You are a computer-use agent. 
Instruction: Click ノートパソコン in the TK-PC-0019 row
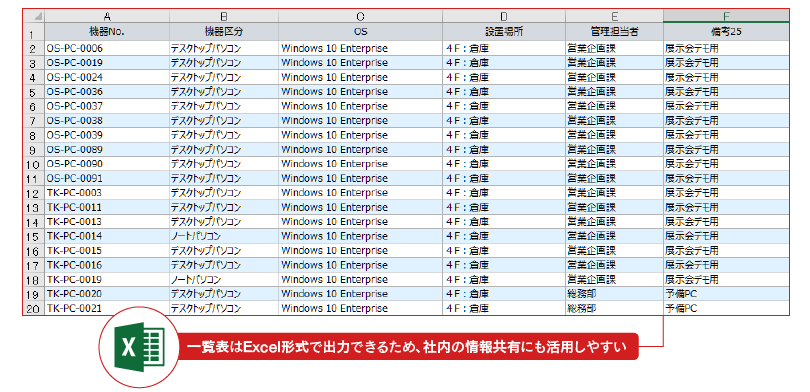point(196,280)
